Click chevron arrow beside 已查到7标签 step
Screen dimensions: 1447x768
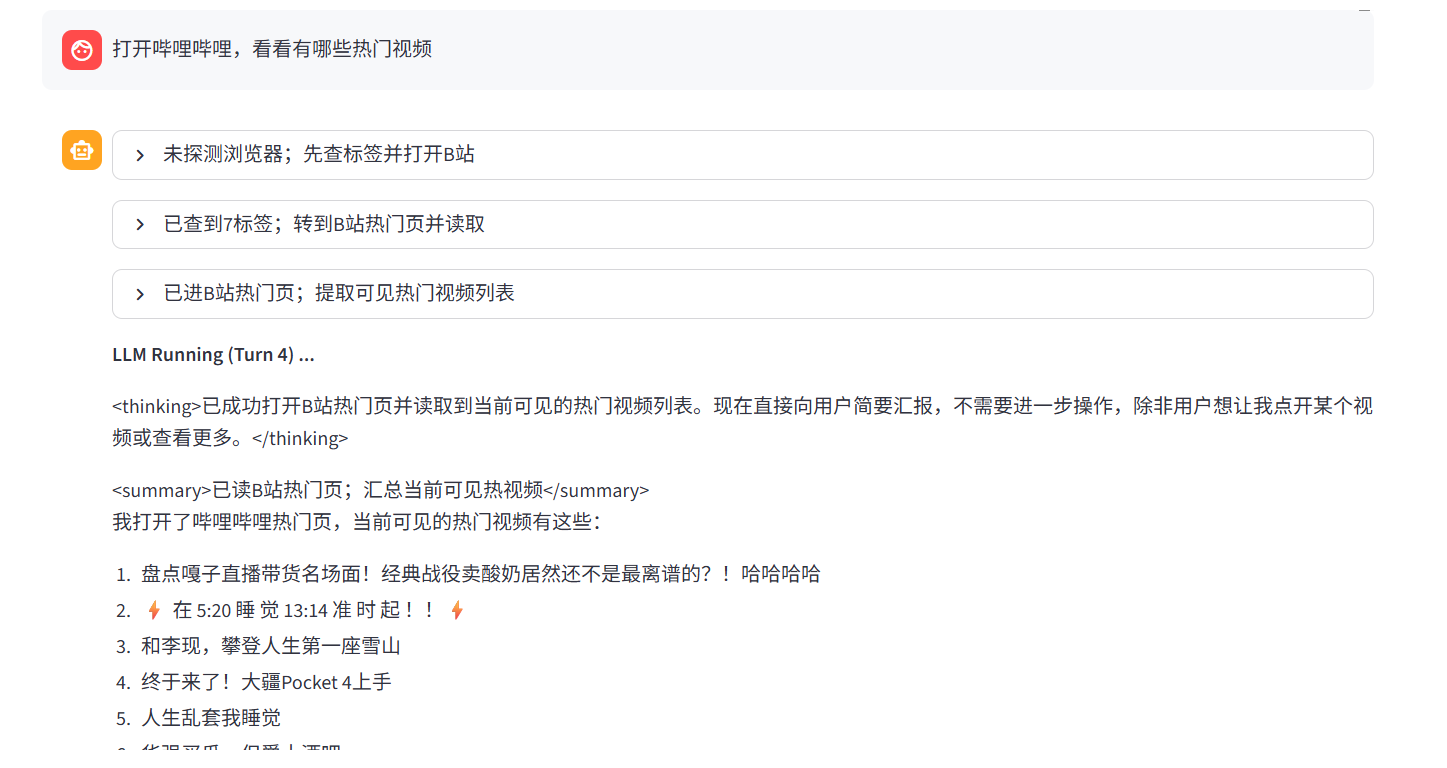coord(140,224)
